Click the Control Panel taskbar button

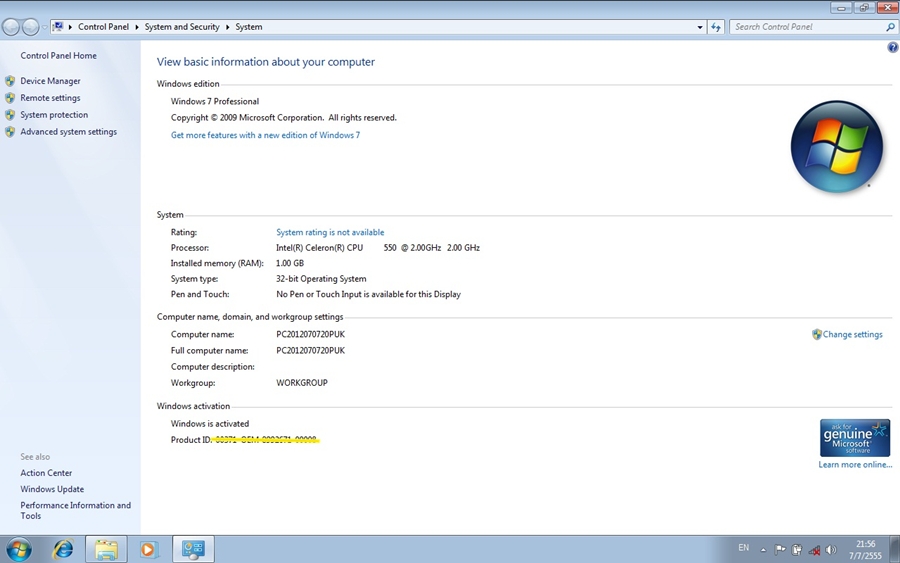tap(193, 549)
